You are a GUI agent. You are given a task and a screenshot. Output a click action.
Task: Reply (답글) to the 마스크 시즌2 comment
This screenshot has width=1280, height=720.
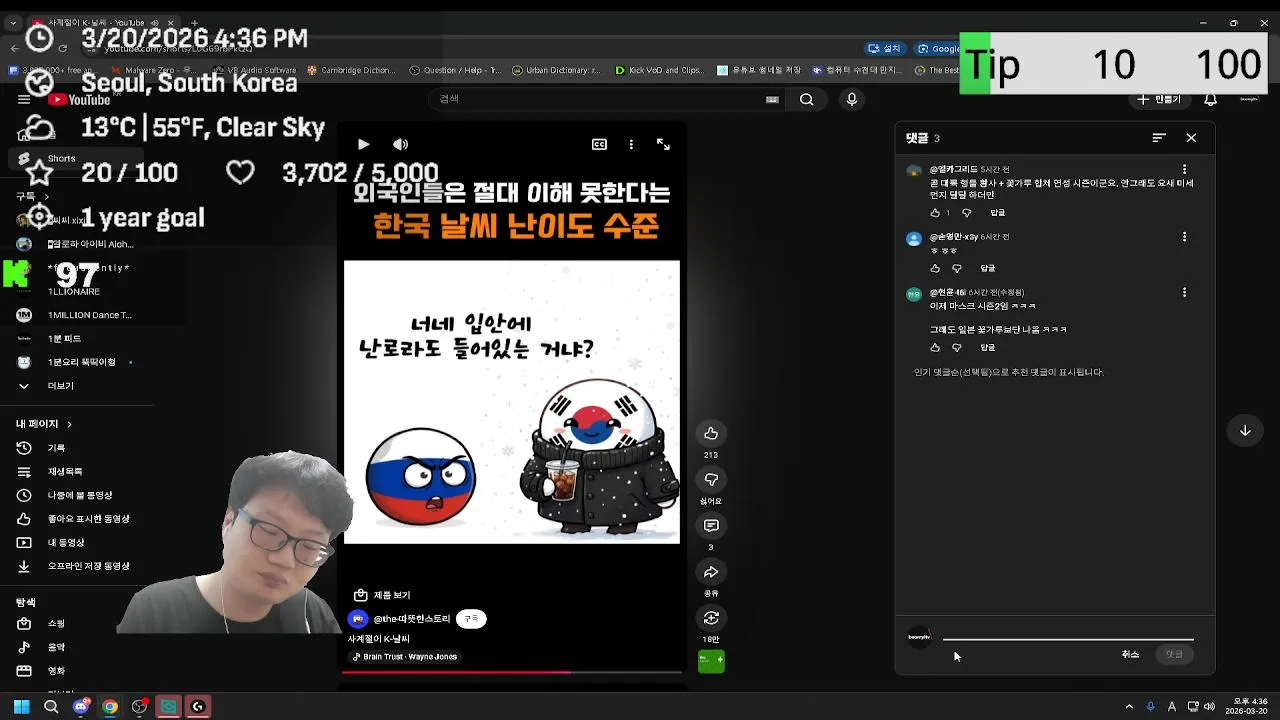tap(988, 347)
